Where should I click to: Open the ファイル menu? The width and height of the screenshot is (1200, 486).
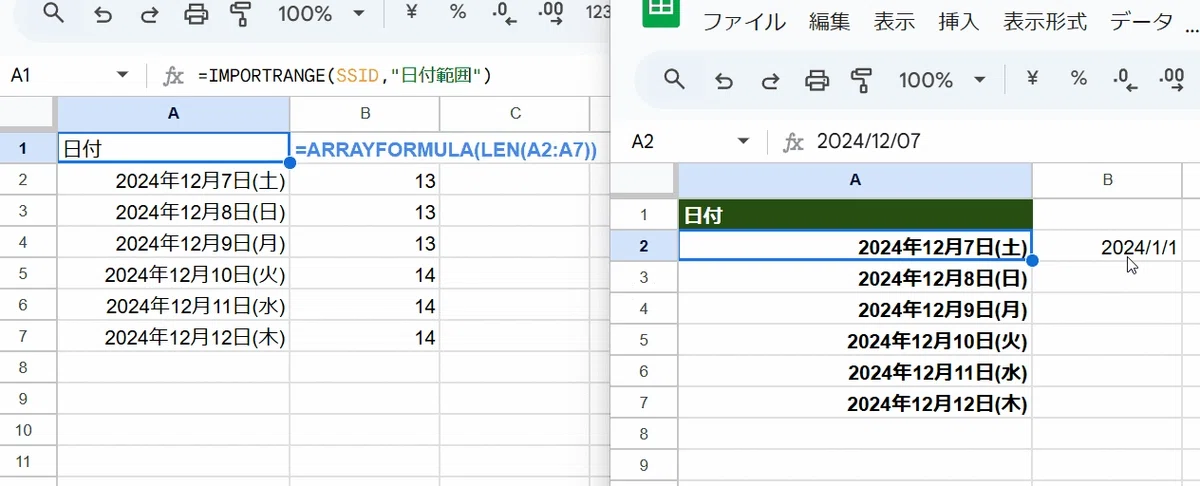tap(744, 22)
